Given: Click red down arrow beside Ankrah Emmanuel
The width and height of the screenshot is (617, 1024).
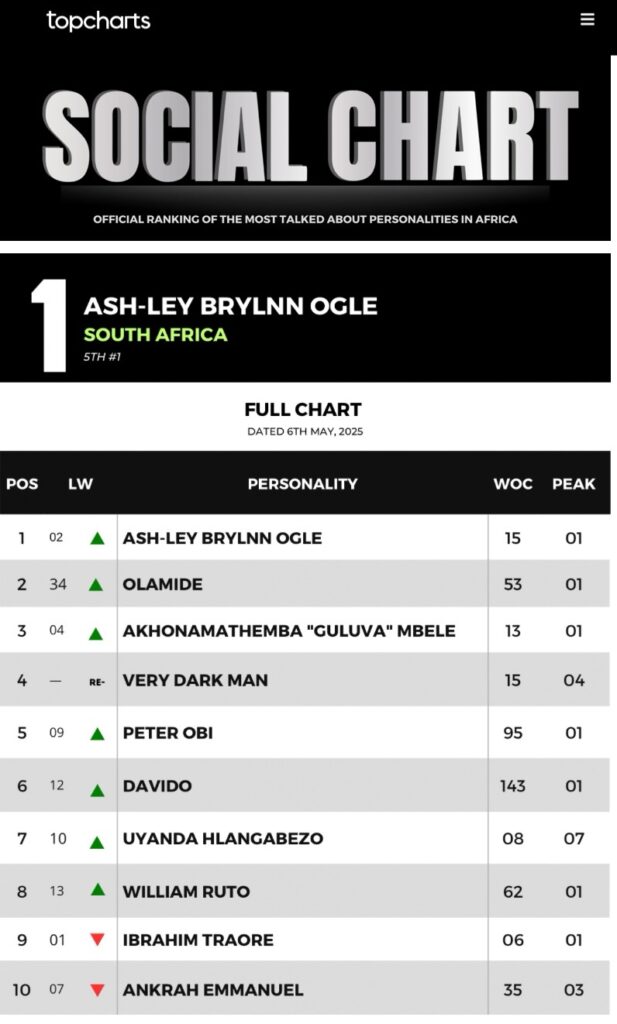Looking at the screenshot, I should coord(97,990).
